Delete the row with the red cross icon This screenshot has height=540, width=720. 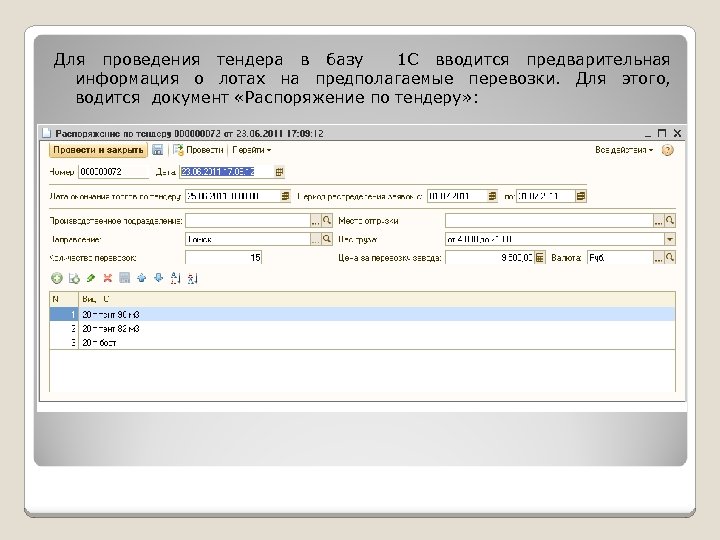tap(107, 278)
